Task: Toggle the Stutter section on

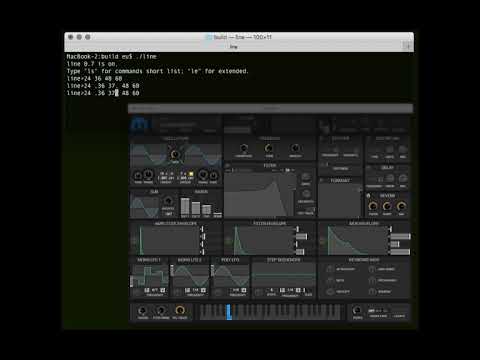Action: click(x=322, y=138)
